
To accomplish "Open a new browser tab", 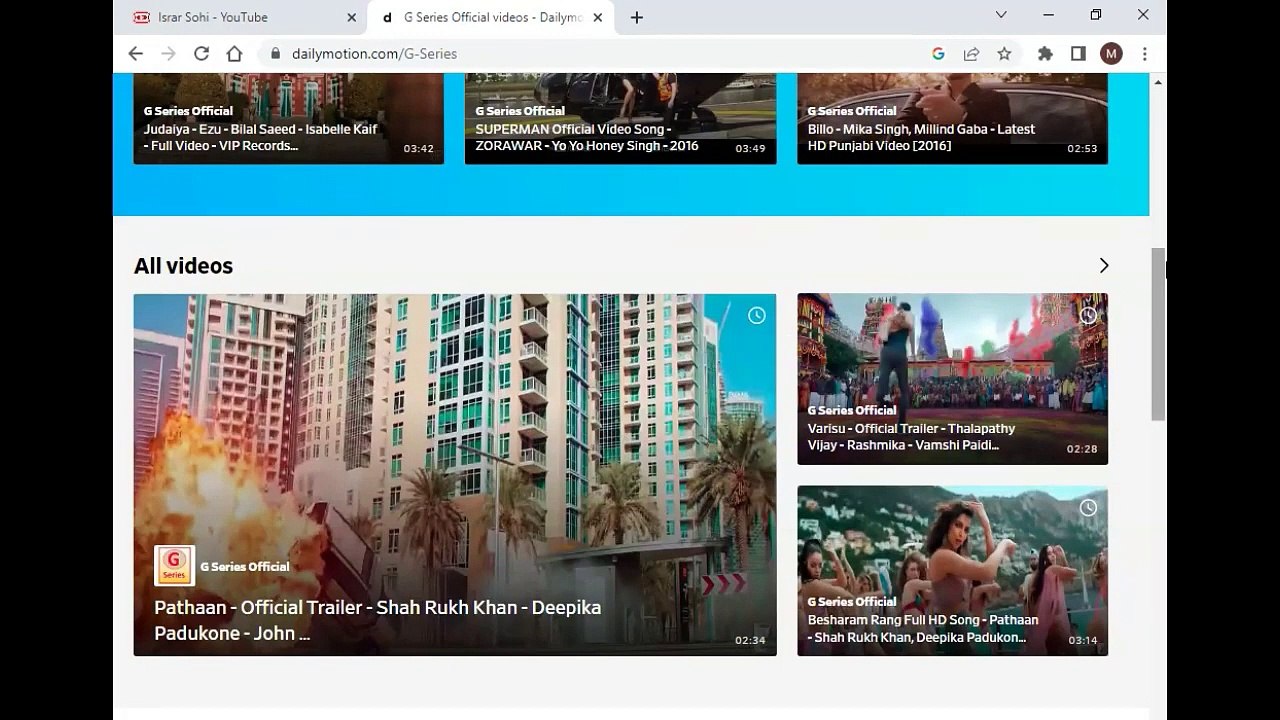I will tap(637, 17).
